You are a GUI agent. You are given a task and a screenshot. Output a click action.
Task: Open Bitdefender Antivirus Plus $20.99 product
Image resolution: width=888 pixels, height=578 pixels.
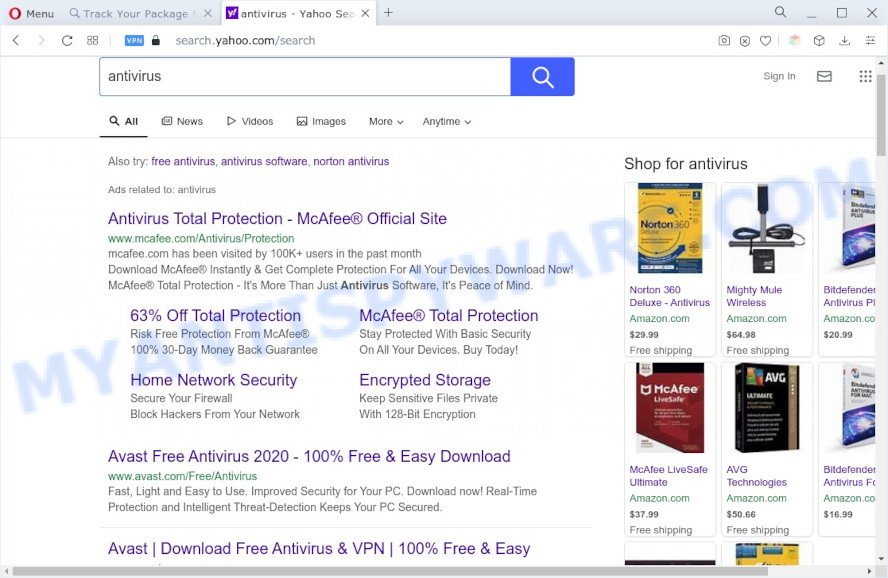pos(848,269)
